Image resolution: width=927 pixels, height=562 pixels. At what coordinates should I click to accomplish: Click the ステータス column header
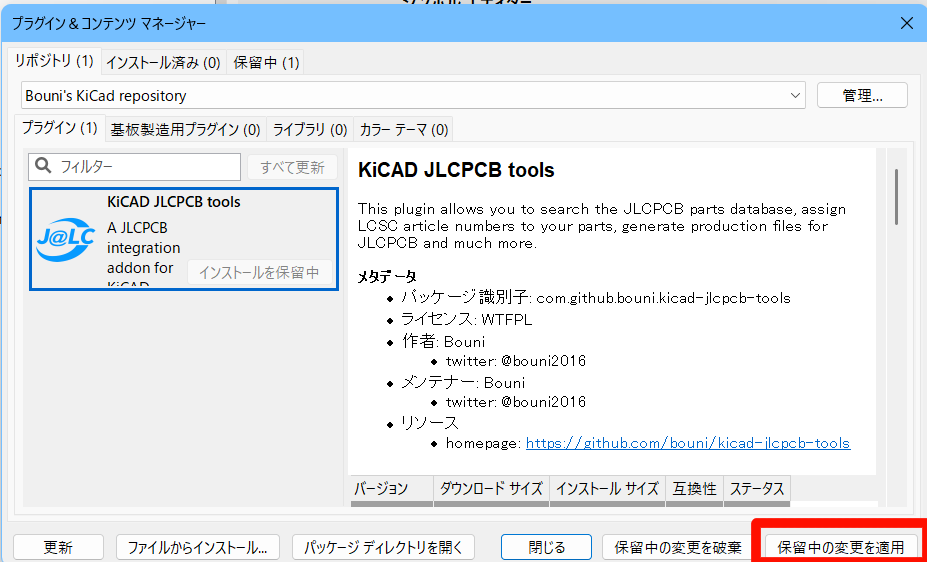click(x=757, y=489)
